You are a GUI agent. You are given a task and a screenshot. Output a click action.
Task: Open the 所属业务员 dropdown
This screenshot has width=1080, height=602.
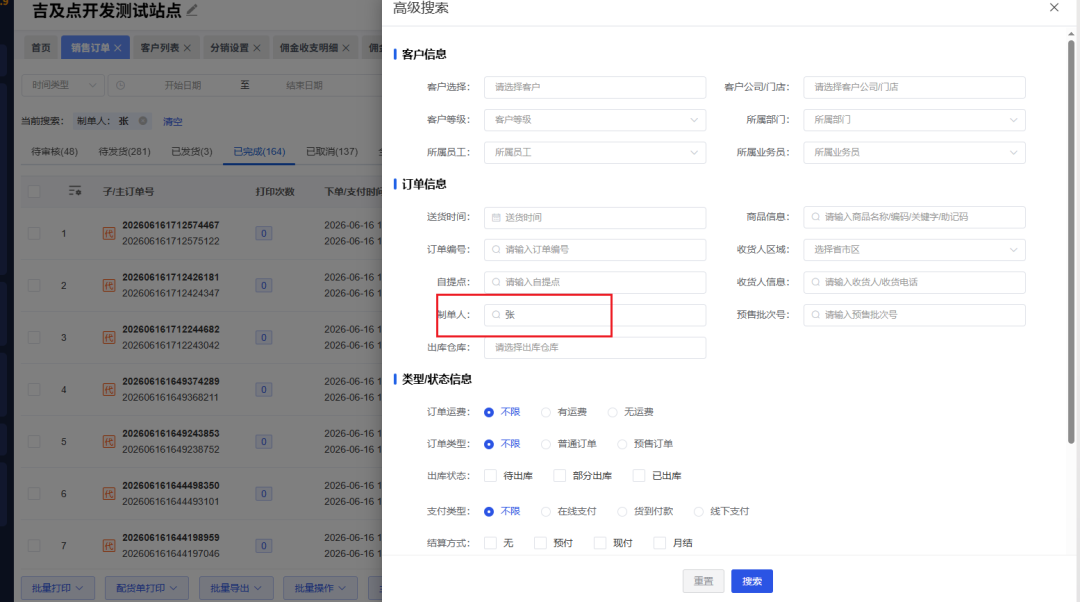pos(914,152)
